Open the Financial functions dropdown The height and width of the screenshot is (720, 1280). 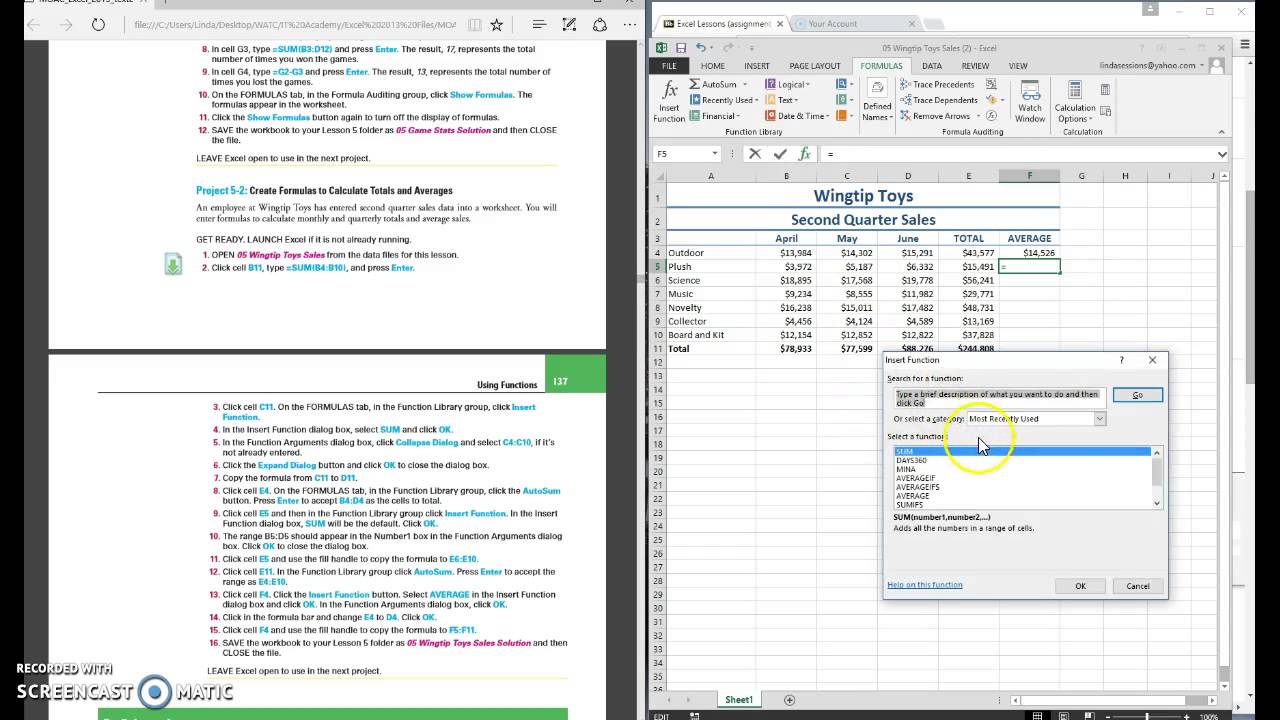pos(716,116)
